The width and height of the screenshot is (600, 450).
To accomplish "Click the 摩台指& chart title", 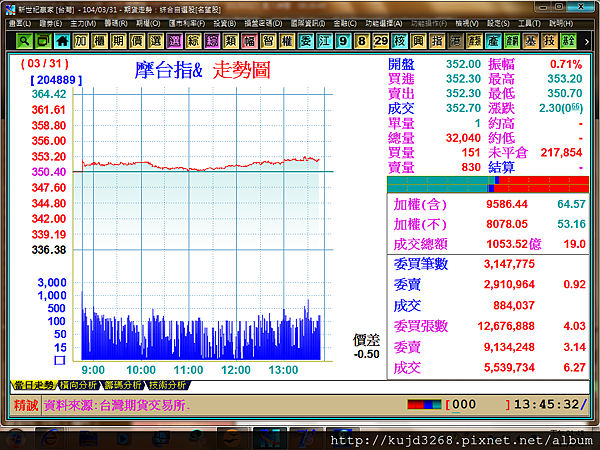I will click(168, 70).
